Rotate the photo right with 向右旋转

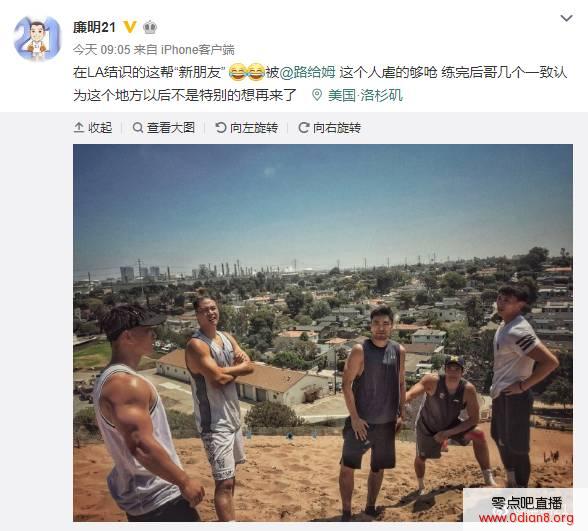coord(330,128)
